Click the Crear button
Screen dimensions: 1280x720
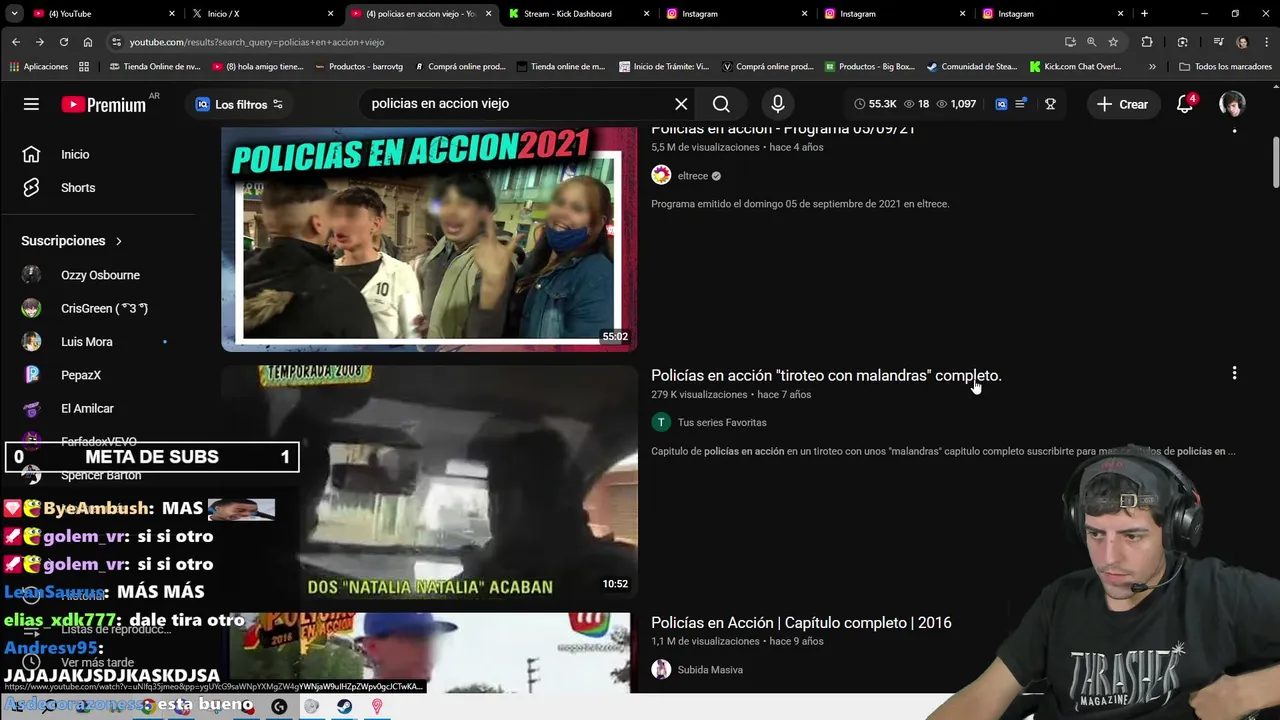click(1122, 104)
